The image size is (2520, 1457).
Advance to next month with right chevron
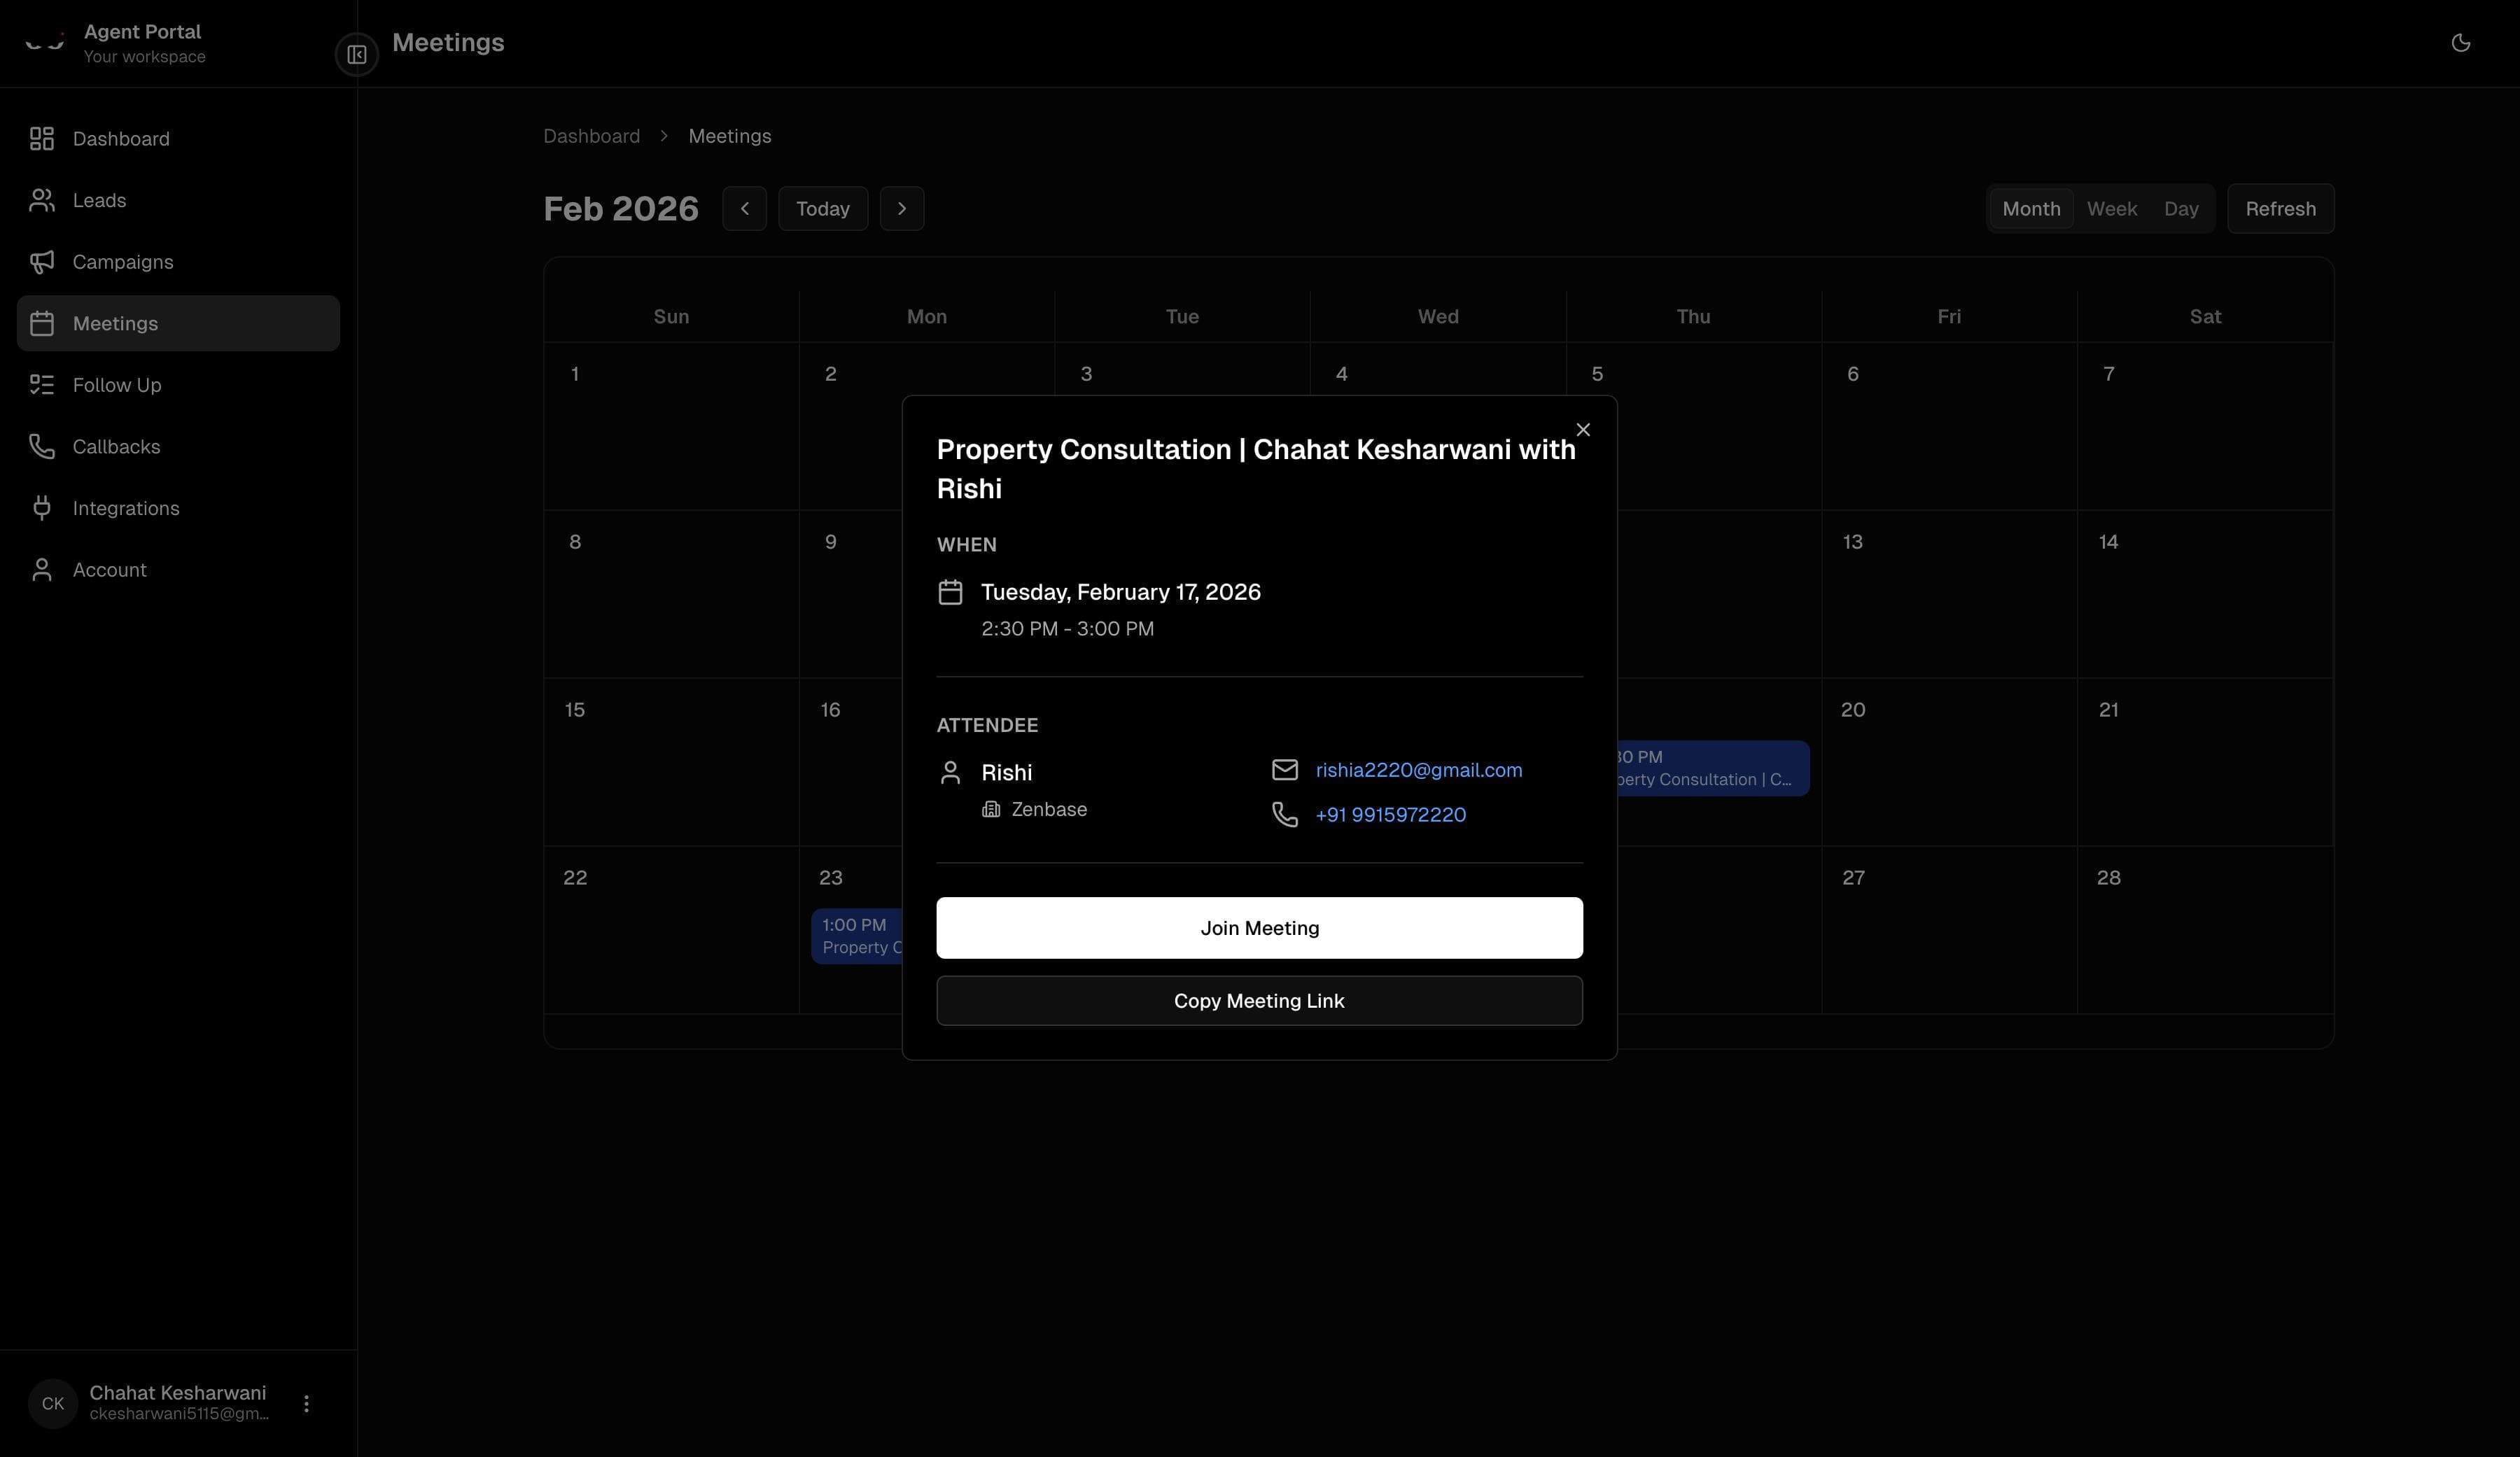902,208
